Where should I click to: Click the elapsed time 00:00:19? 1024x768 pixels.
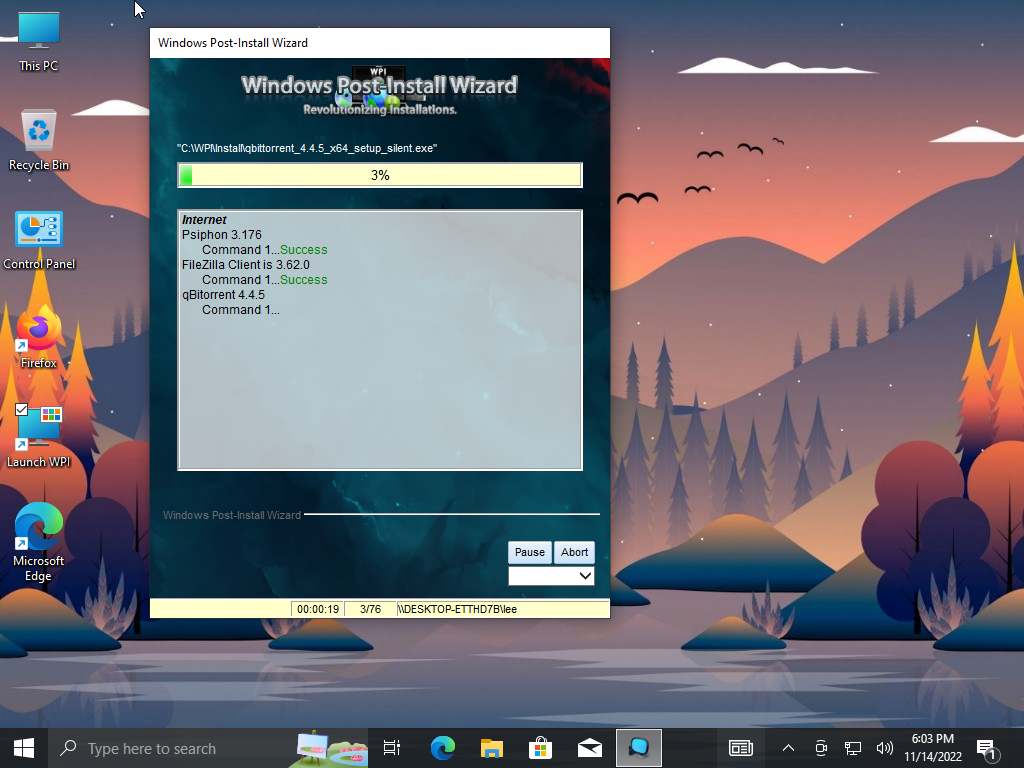click(x=318, y=609)
